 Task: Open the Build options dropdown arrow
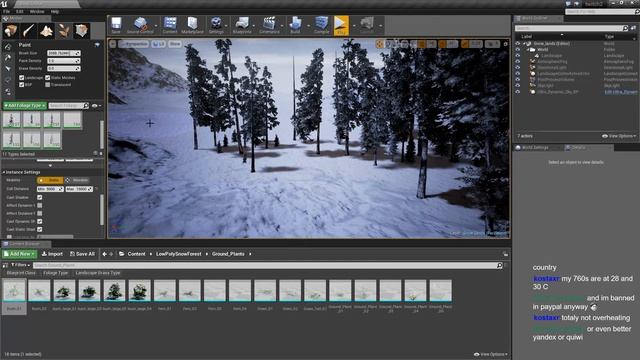pyautogui.click(x=308, y=26)
